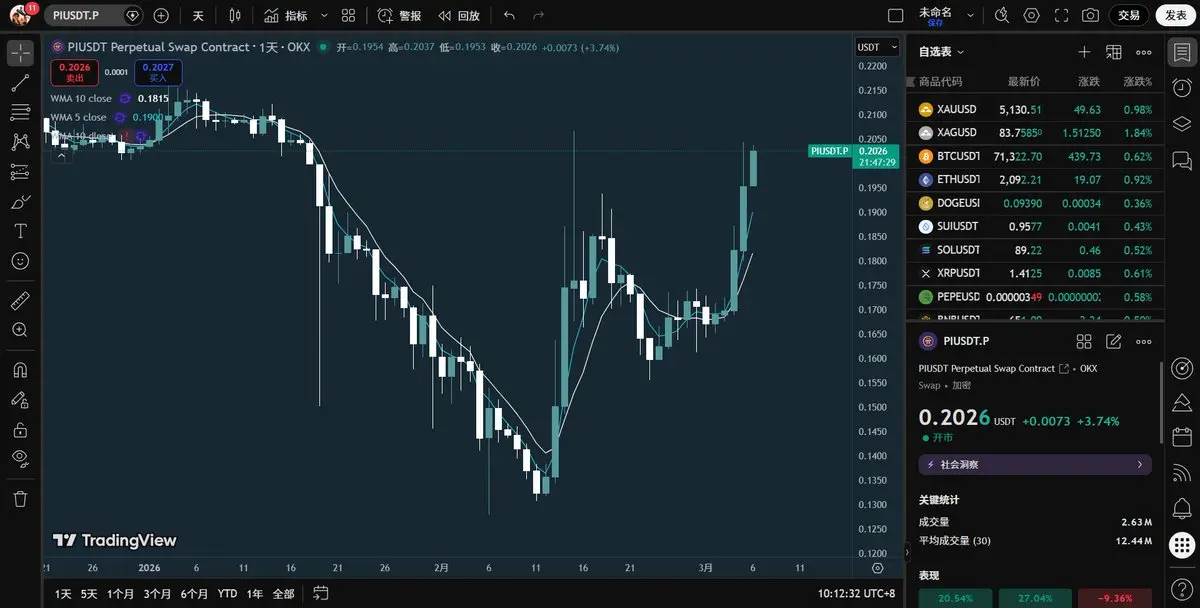
Task: Select the 3个月 date range
Action: [x=157, y=593]
